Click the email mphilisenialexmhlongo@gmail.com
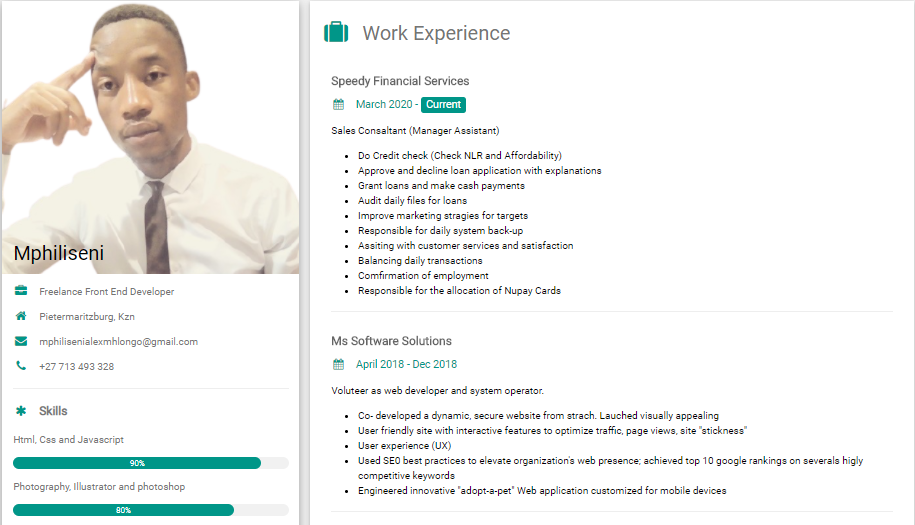This screenshot has height=525, width=915. 118,342
